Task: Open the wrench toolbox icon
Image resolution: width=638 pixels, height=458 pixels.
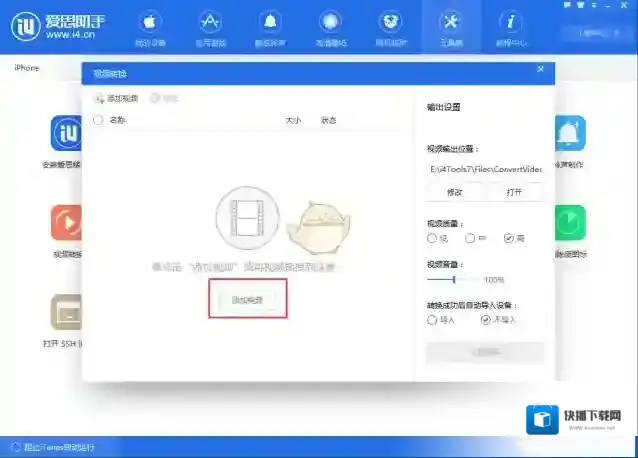Action: coord(451,27)
